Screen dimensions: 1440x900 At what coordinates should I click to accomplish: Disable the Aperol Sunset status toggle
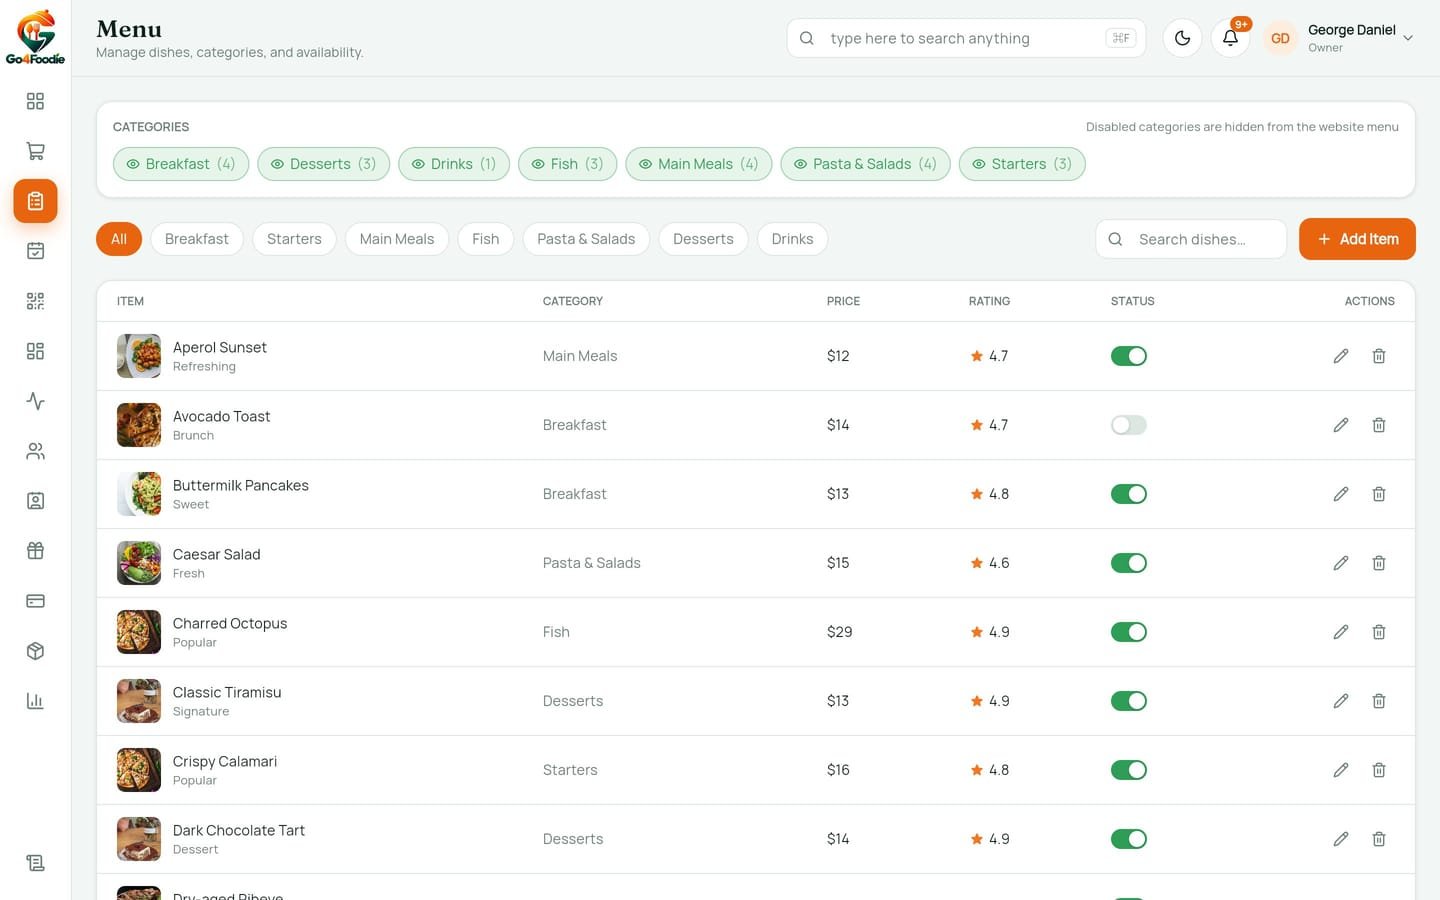click(1129, 356)
